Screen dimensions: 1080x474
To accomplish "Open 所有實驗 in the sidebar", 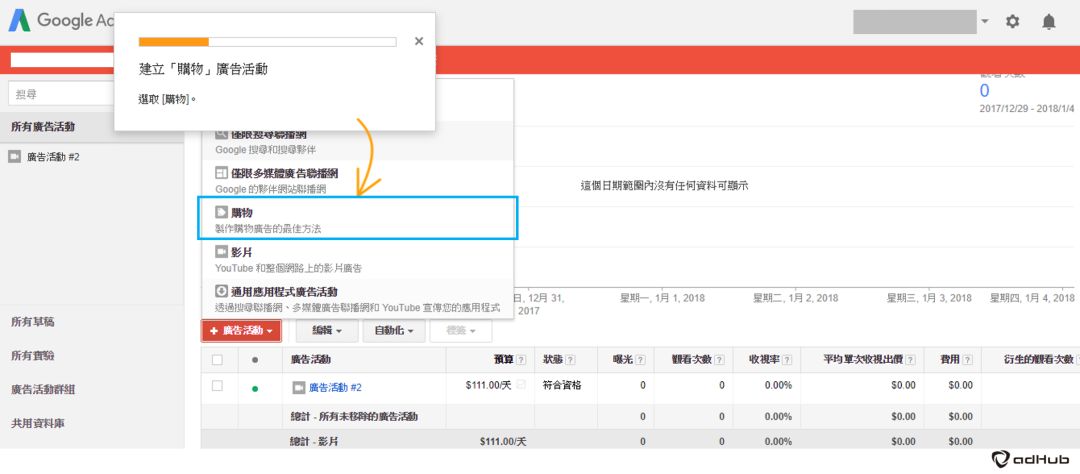I will click(32, 356).
